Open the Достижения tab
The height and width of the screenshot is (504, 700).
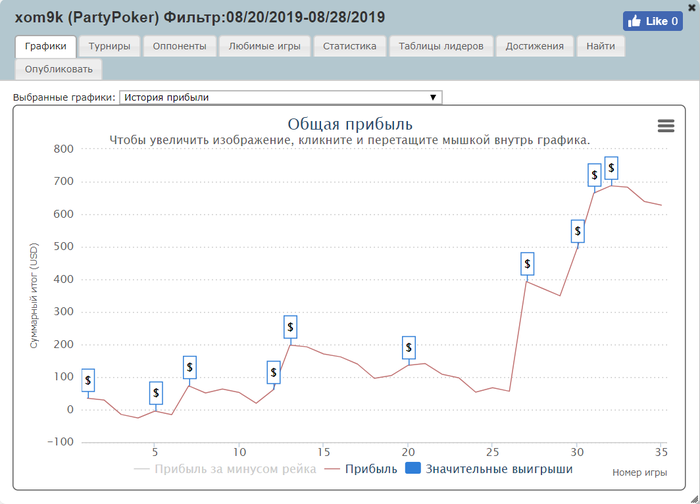click(x=534, y=46)
